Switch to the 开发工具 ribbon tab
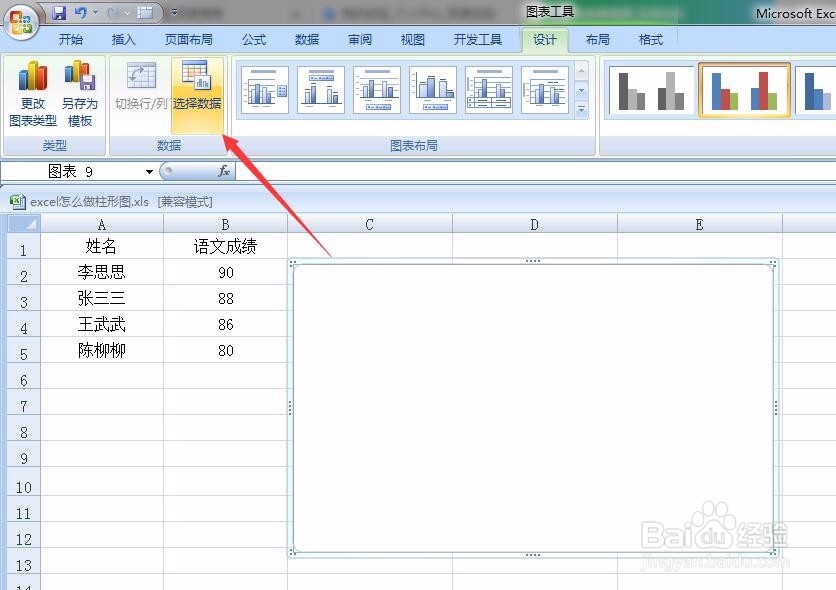Image resolution: width=836 pixels, height=590 pixels. tap(477, 40)
